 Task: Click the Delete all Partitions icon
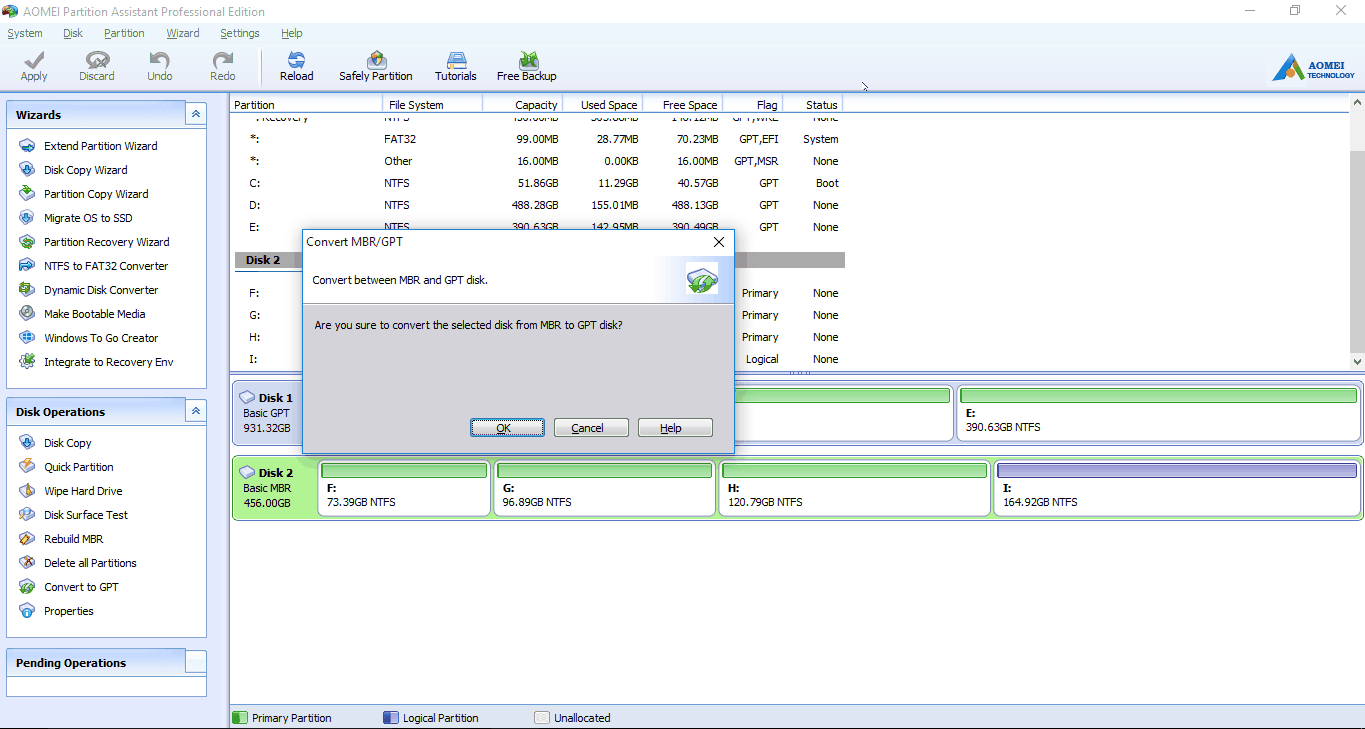coord(27,563)
